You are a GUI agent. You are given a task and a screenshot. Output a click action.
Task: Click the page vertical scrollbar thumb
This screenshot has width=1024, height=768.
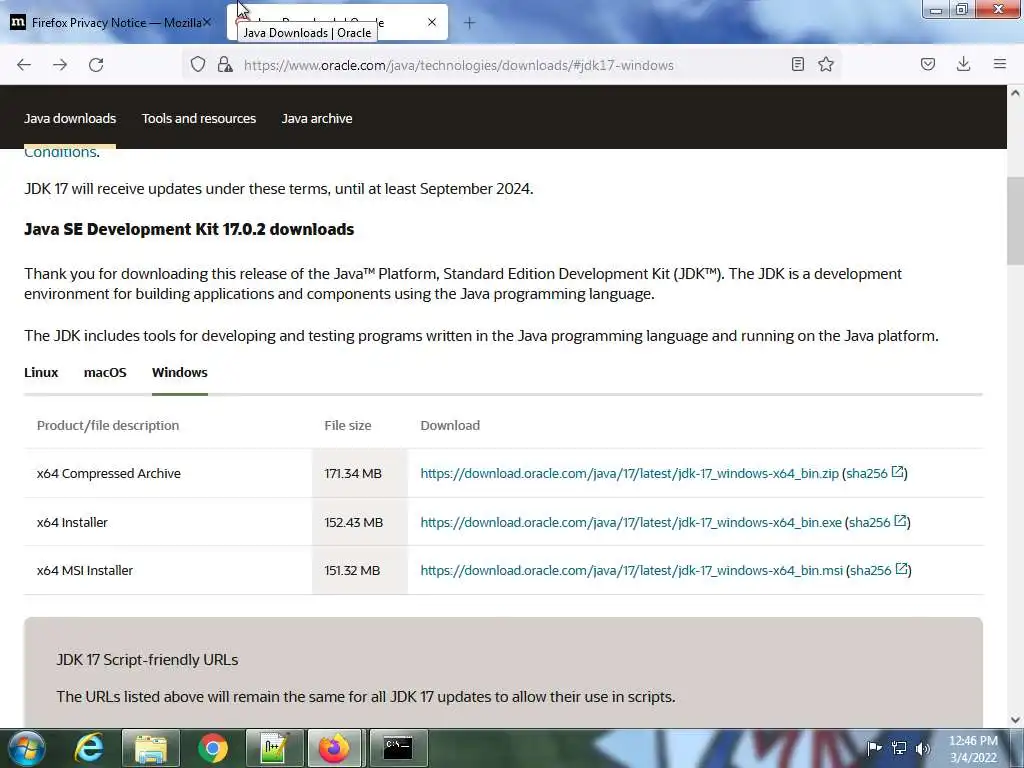pyautogui.click(x=1015, y=220)
